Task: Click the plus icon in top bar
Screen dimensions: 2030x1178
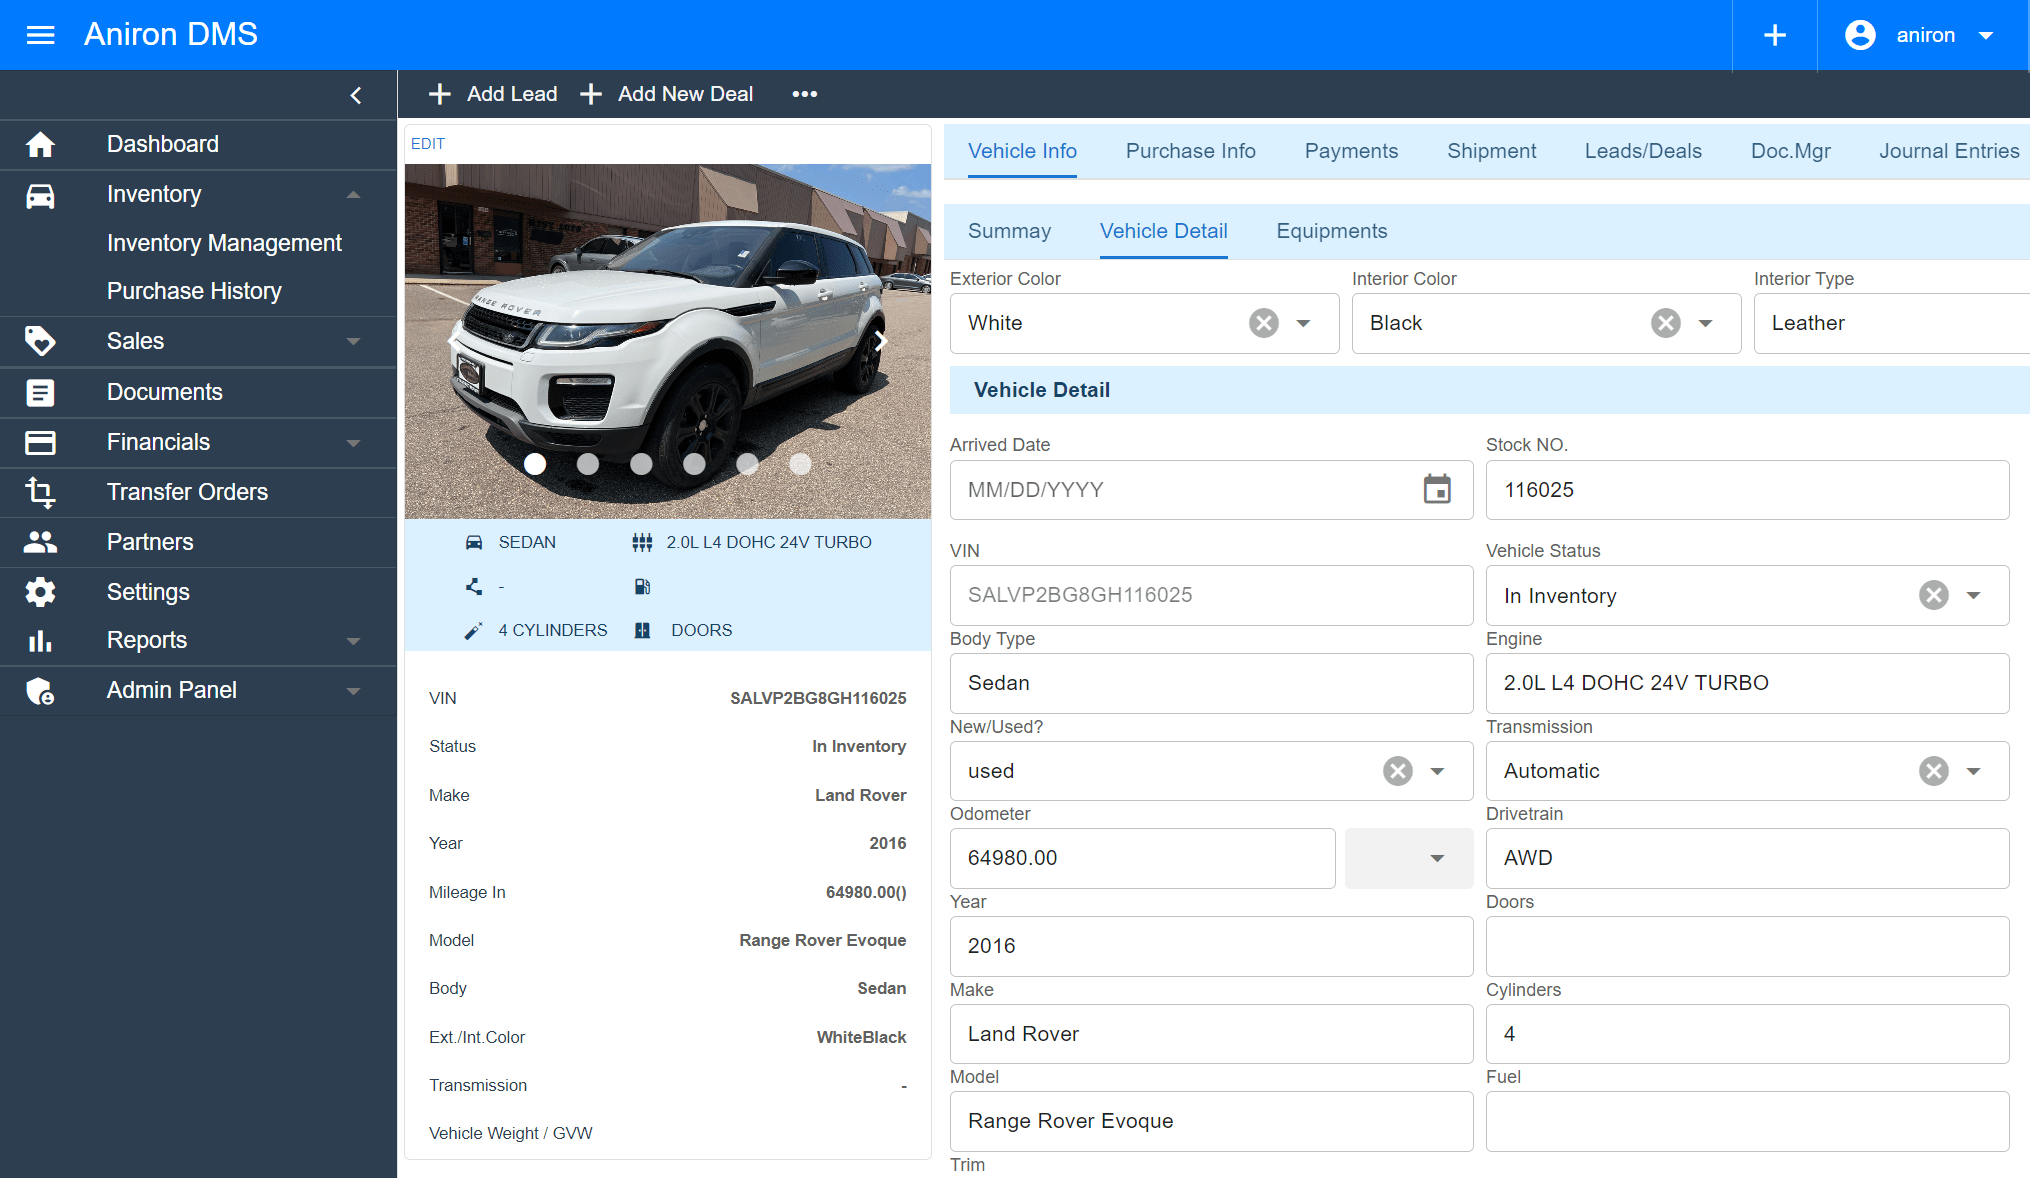Action: pos(1774,35)
